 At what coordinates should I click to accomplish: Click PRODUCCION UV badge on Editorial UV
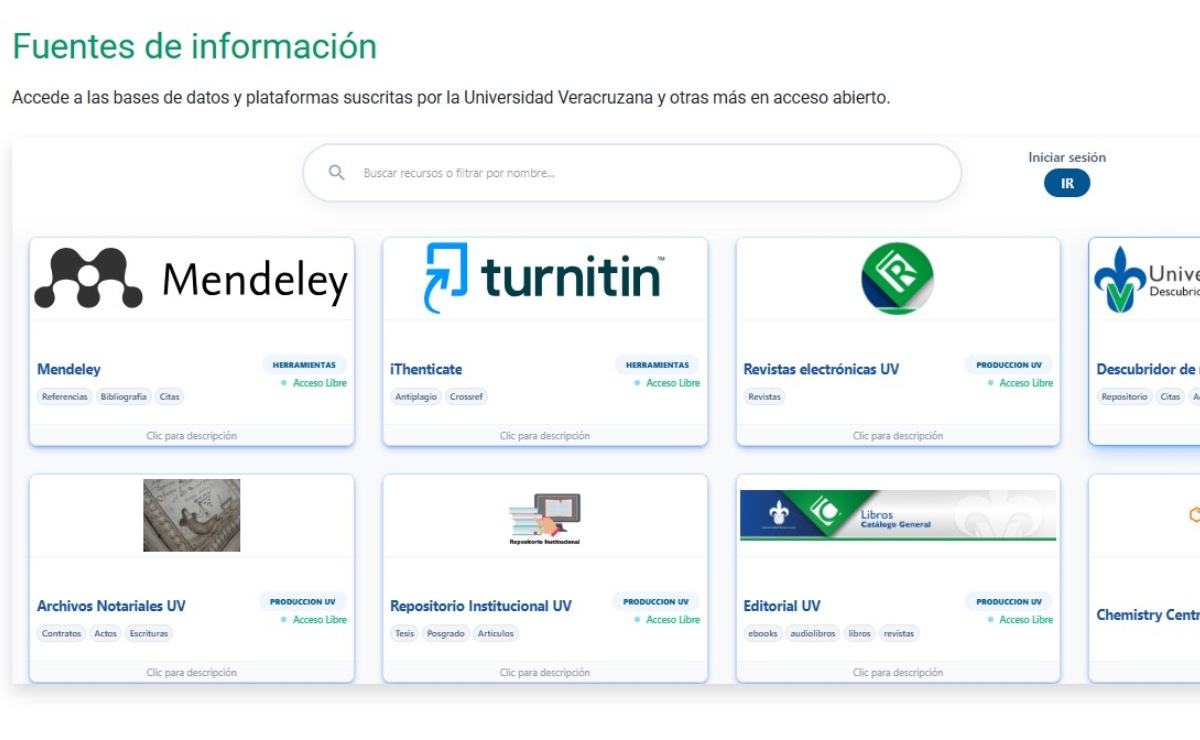[1009, 602]
